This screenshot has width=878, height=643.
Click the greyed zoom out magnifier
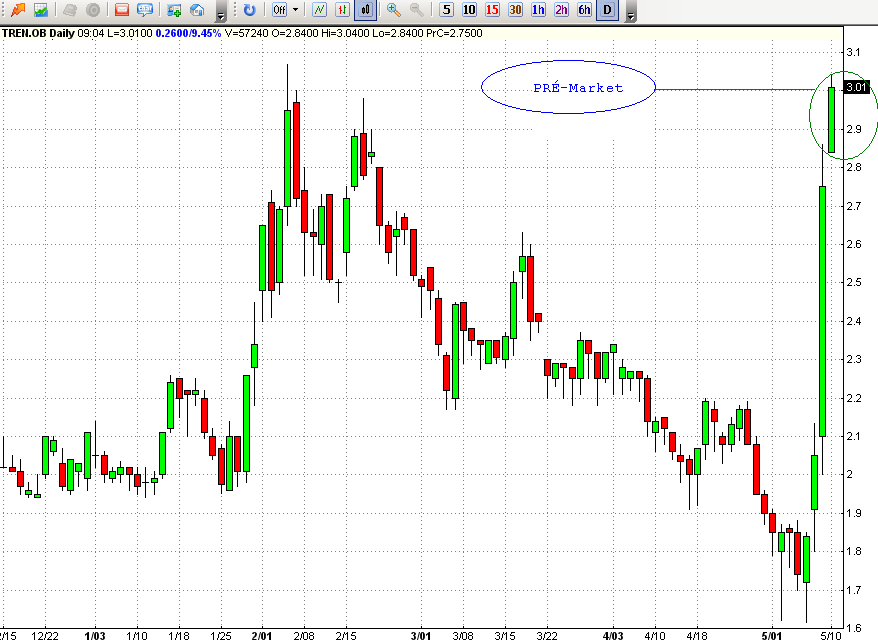[x=417, y=10]
